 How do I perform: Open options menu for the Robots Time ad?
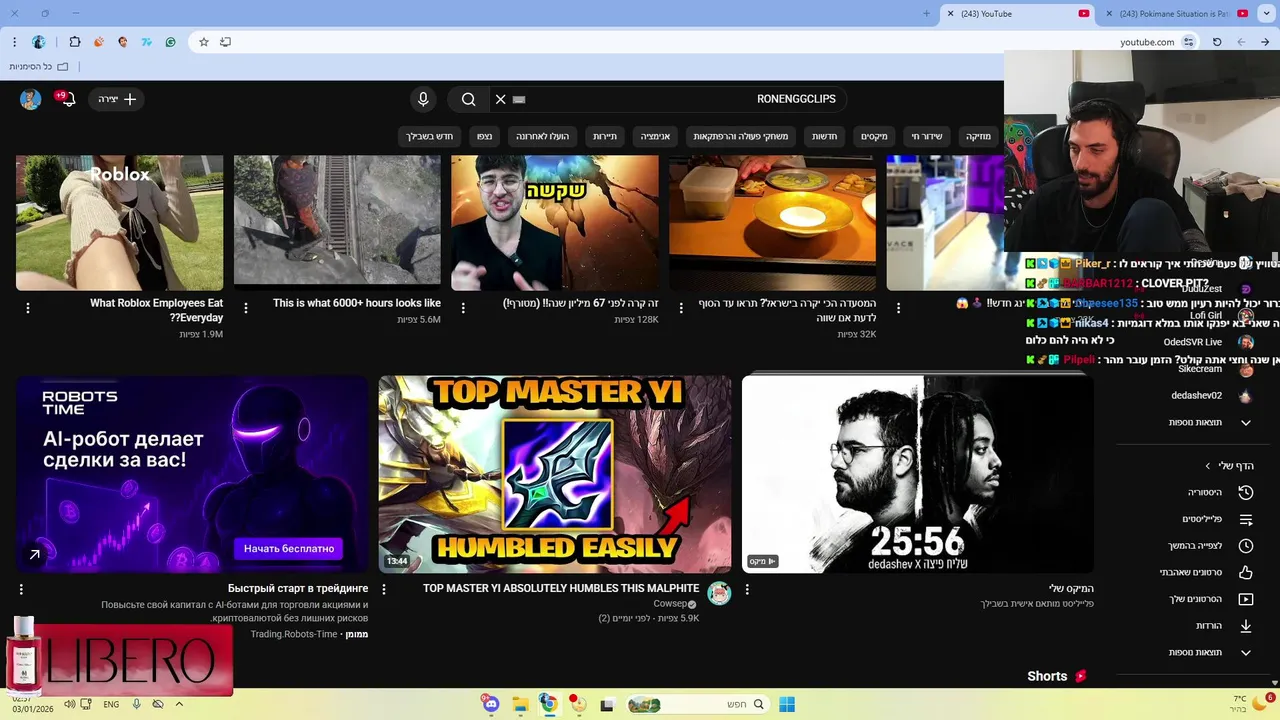(x=21, y=590)
